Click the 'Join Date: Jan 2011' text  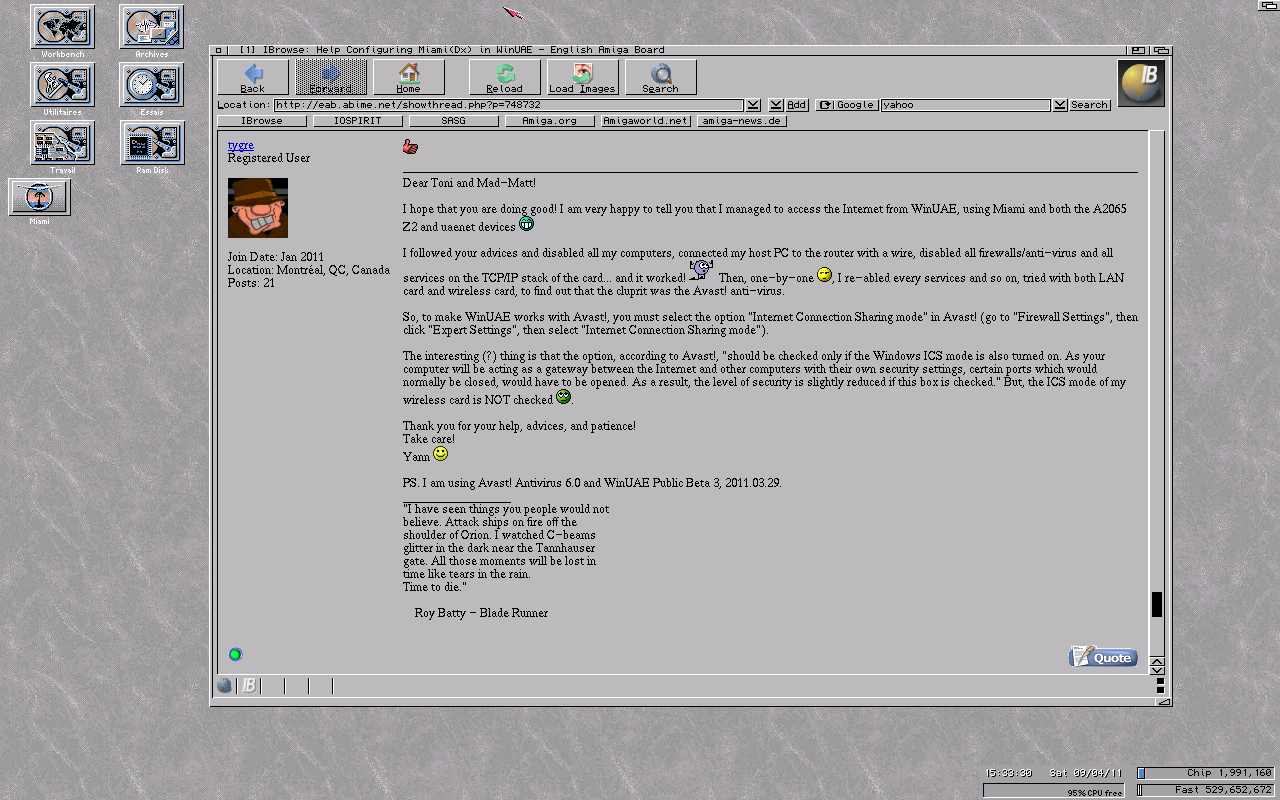coord(275,257)
